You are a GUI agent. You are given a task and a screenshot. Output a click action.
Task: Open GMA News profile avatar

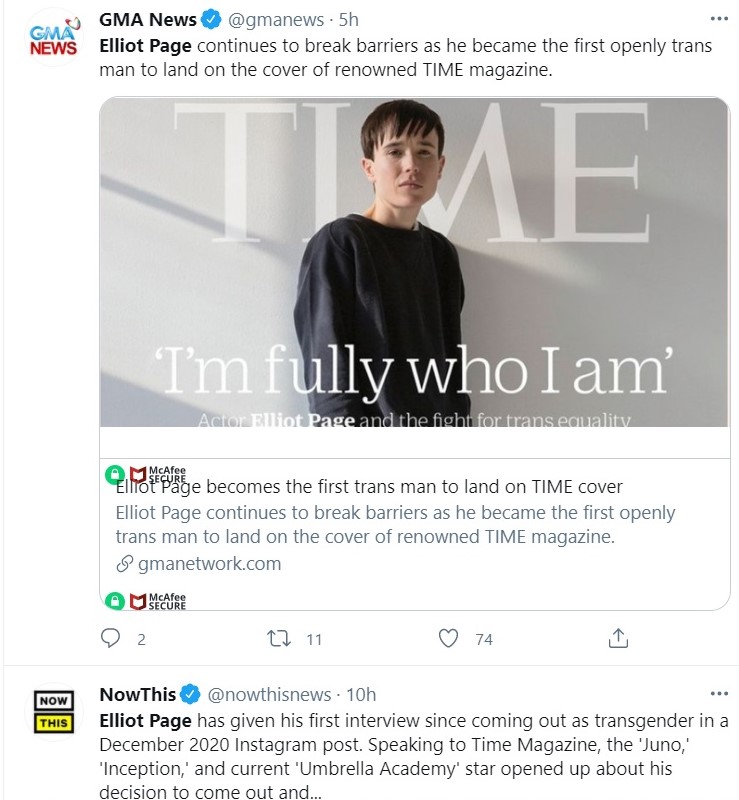click(54, 37)
